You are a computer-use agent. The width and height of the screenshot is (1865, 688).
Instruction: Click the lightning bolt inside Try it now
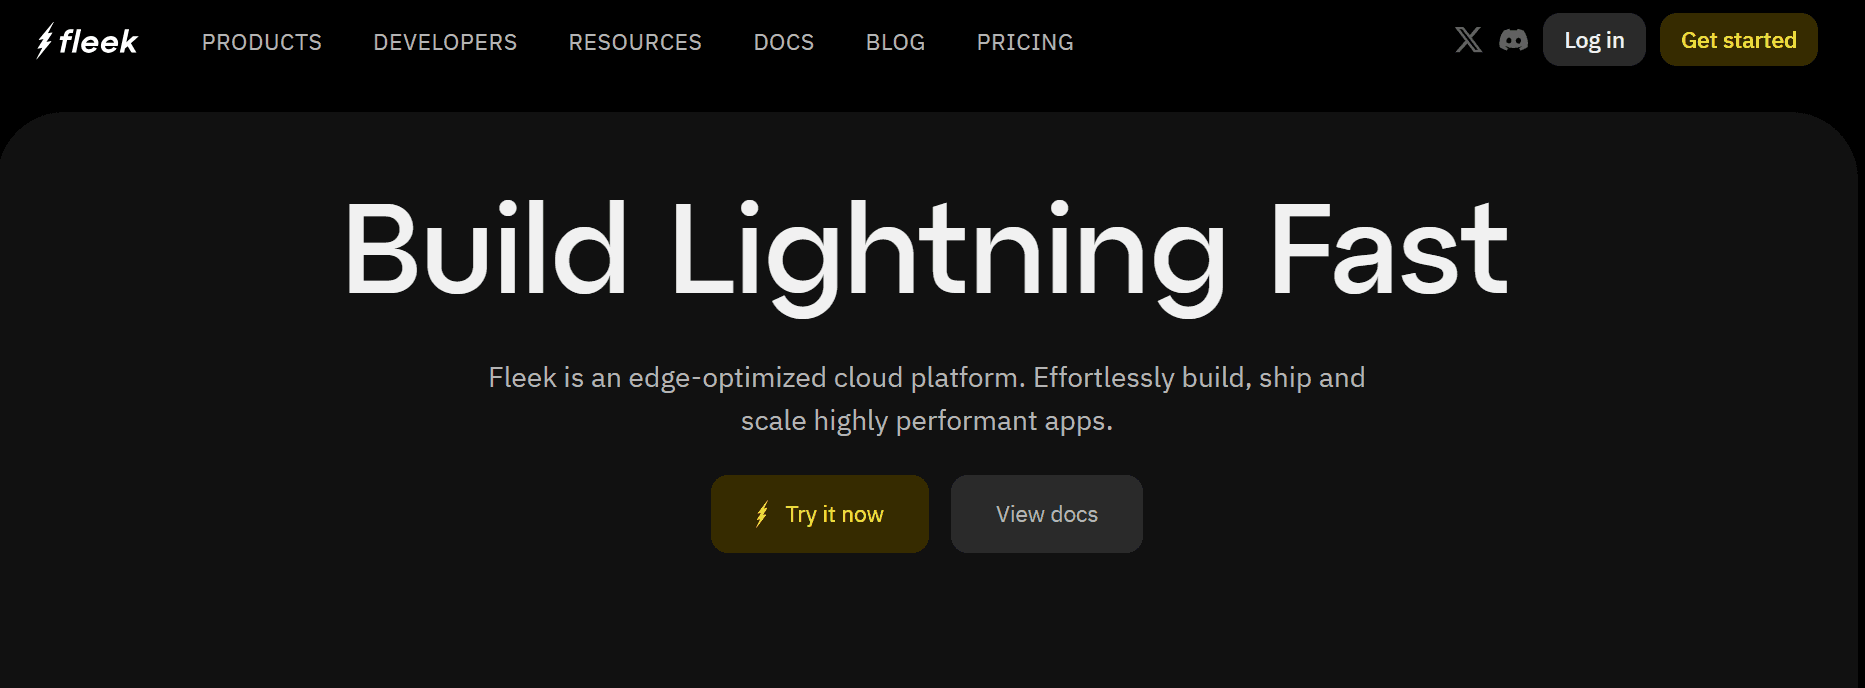[762, 514]
